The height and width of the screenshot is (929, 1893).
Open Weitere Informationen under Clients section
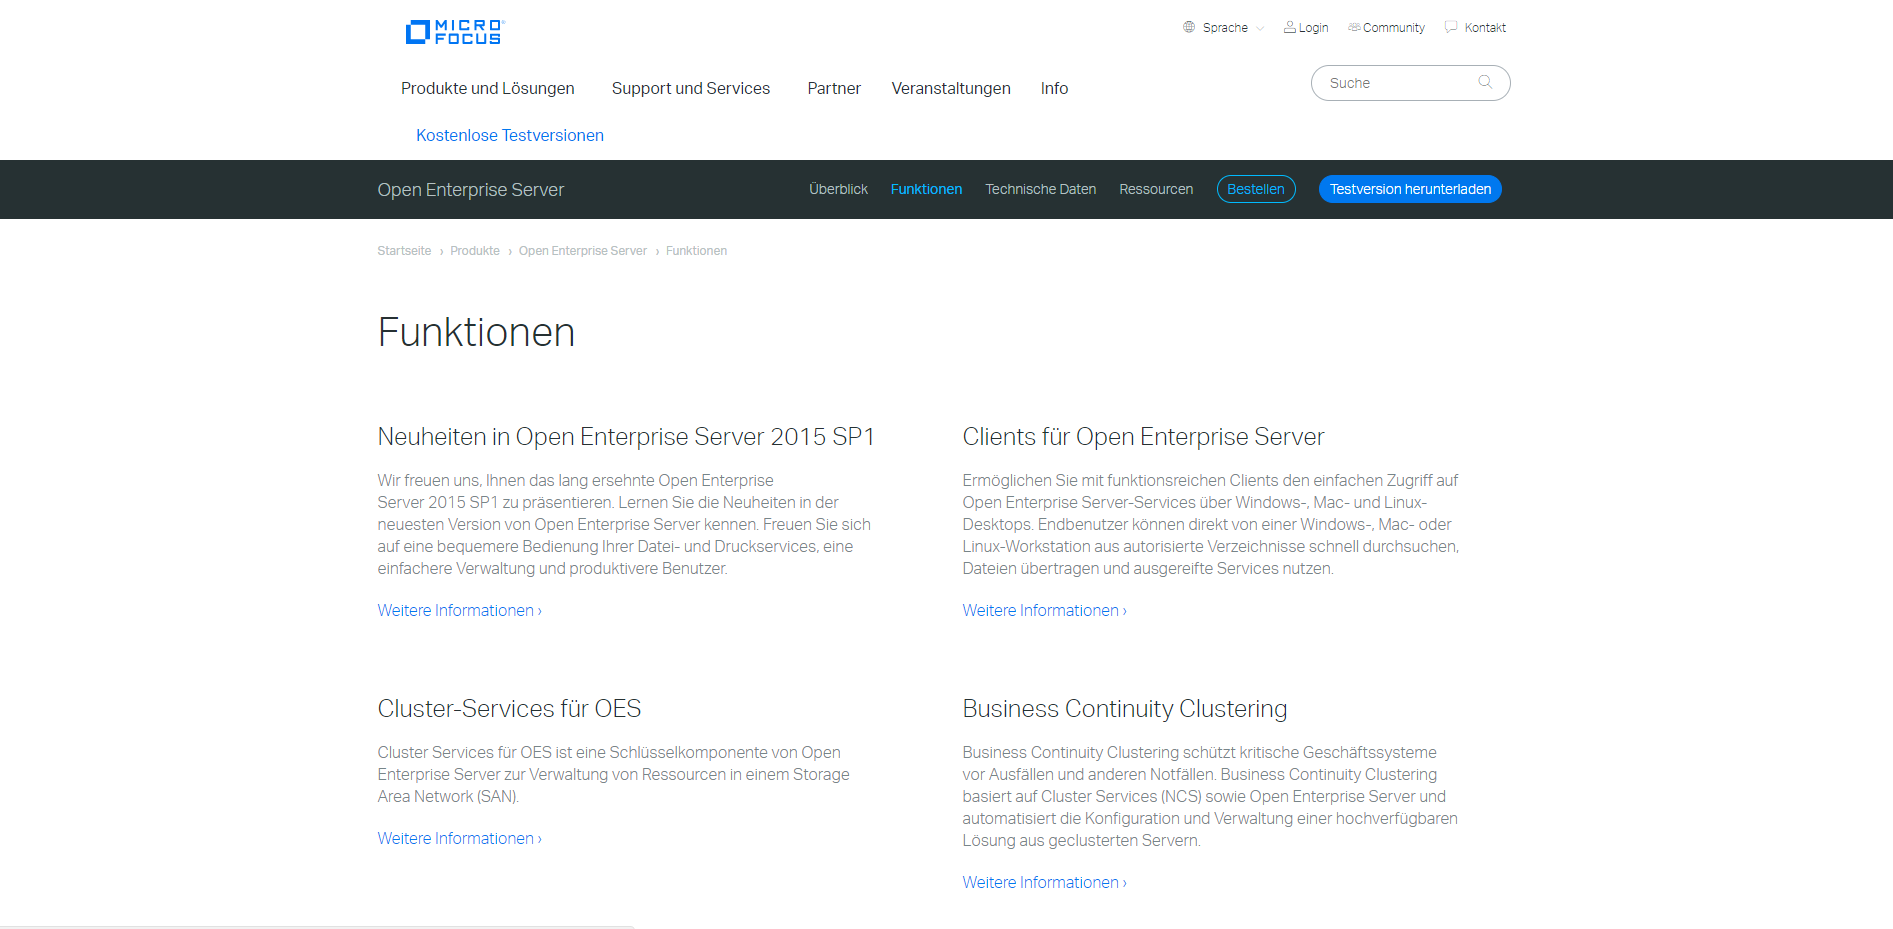point(1045,610)
